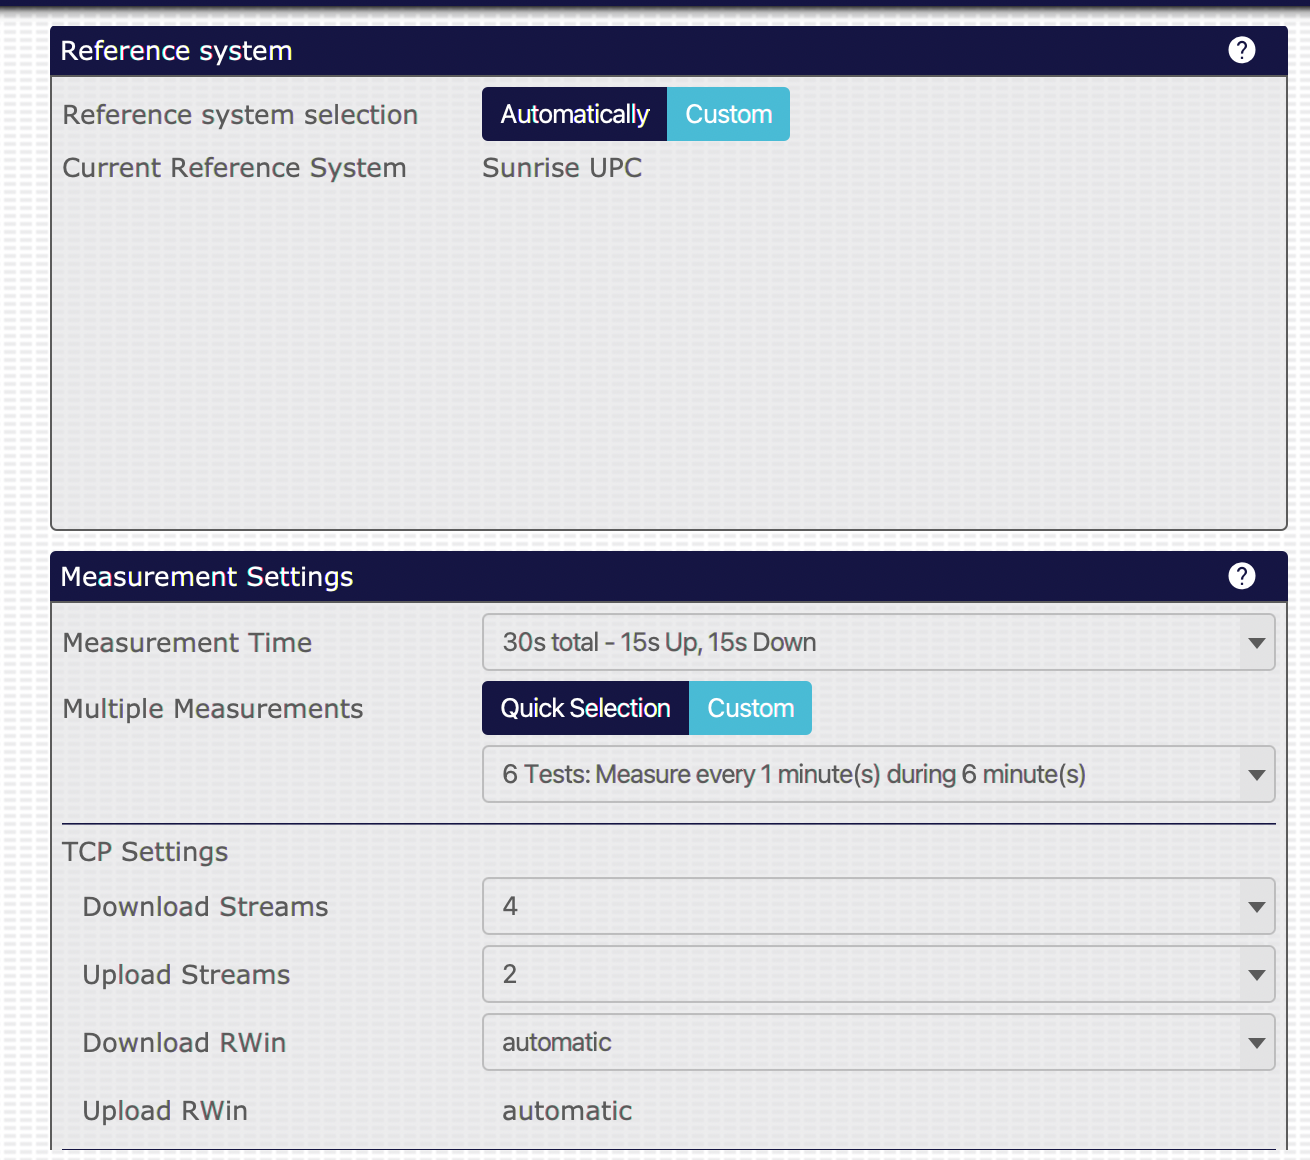Choose Quick Selection for Multiple Measurements
The width and height of the screenshot is (1310, 1160).
(585, 708)
